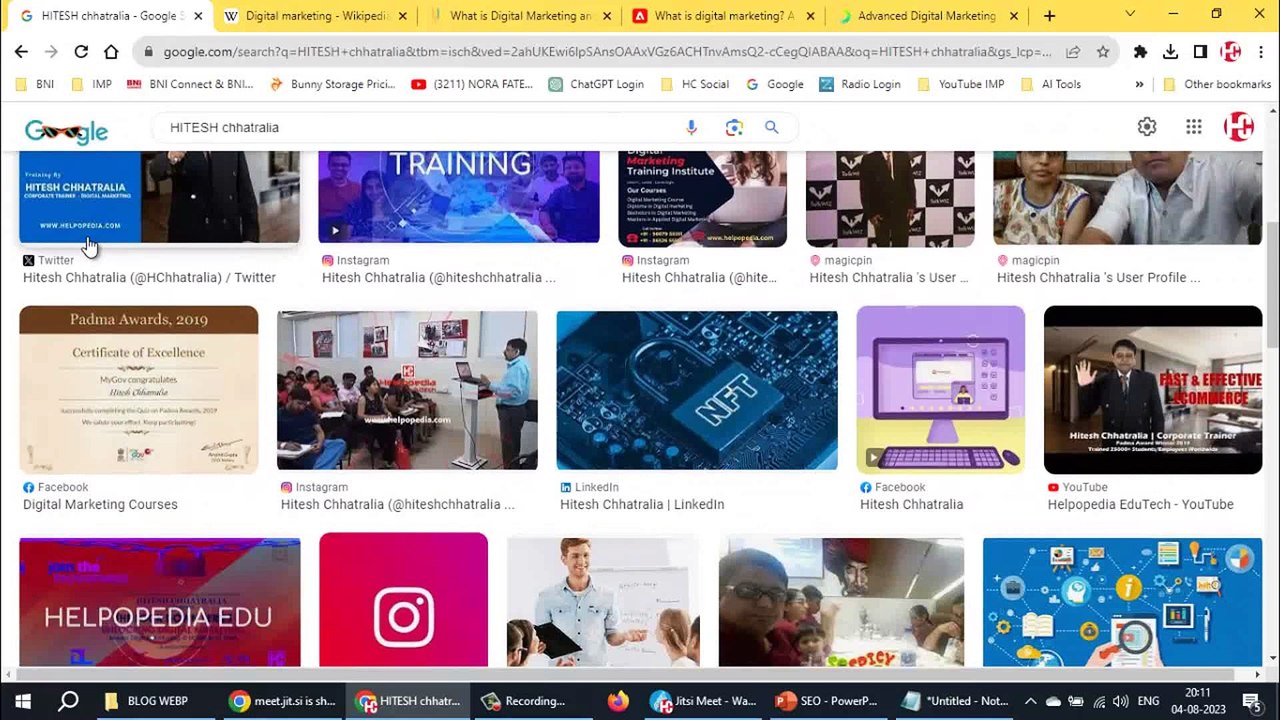Search by image with Google Lens
The height and width of the screenshot is (720, 1280).
734,127
